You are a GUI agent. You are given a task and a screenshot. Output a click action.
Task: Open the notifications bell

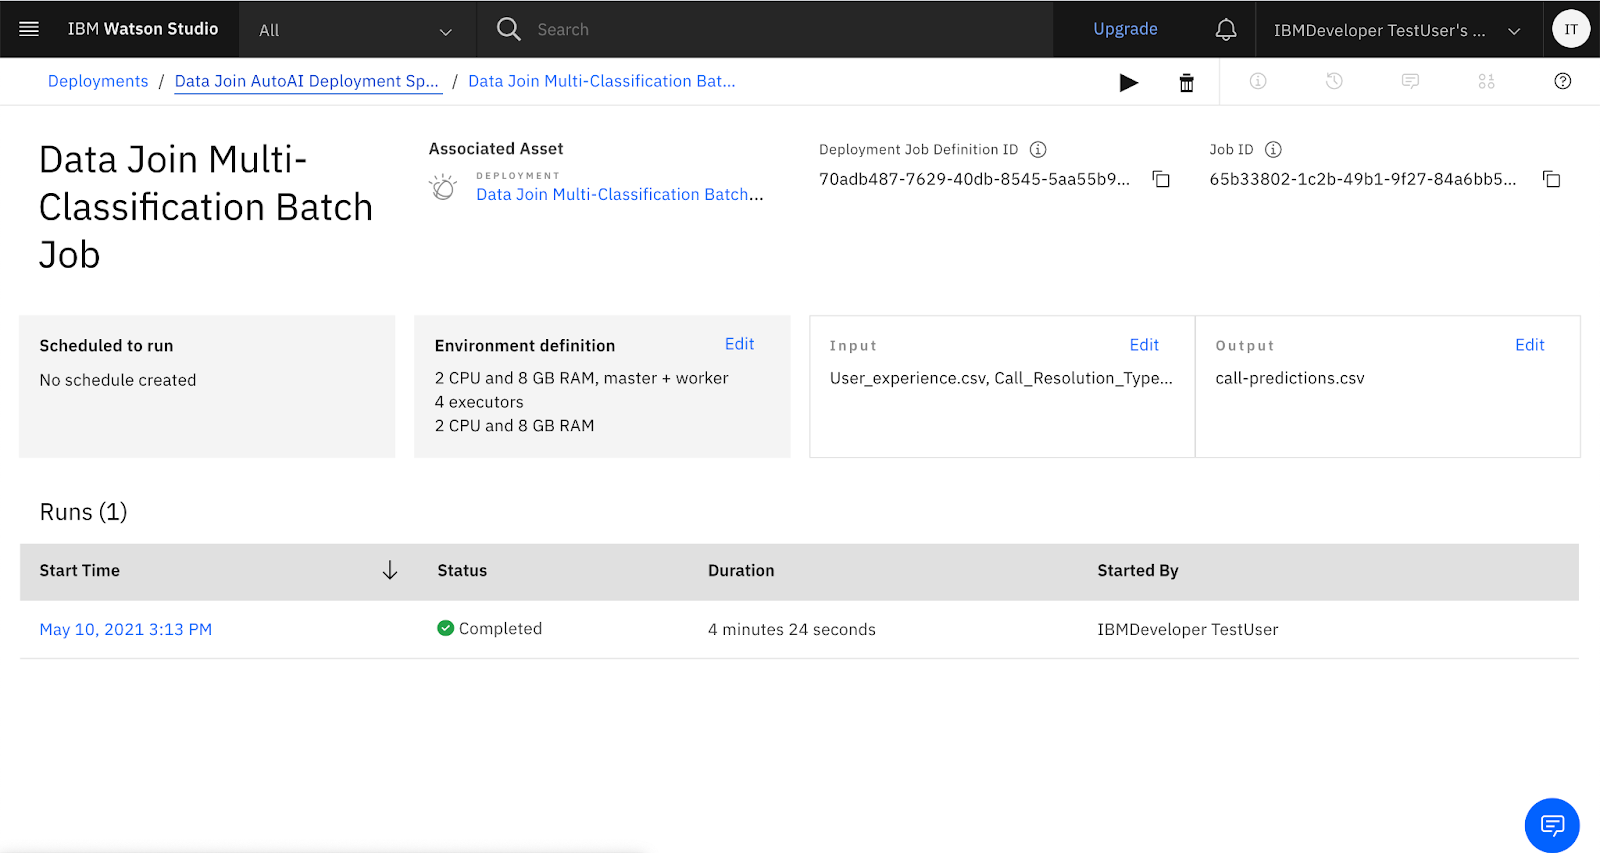pyautogui.click(x=1225, y=30)
